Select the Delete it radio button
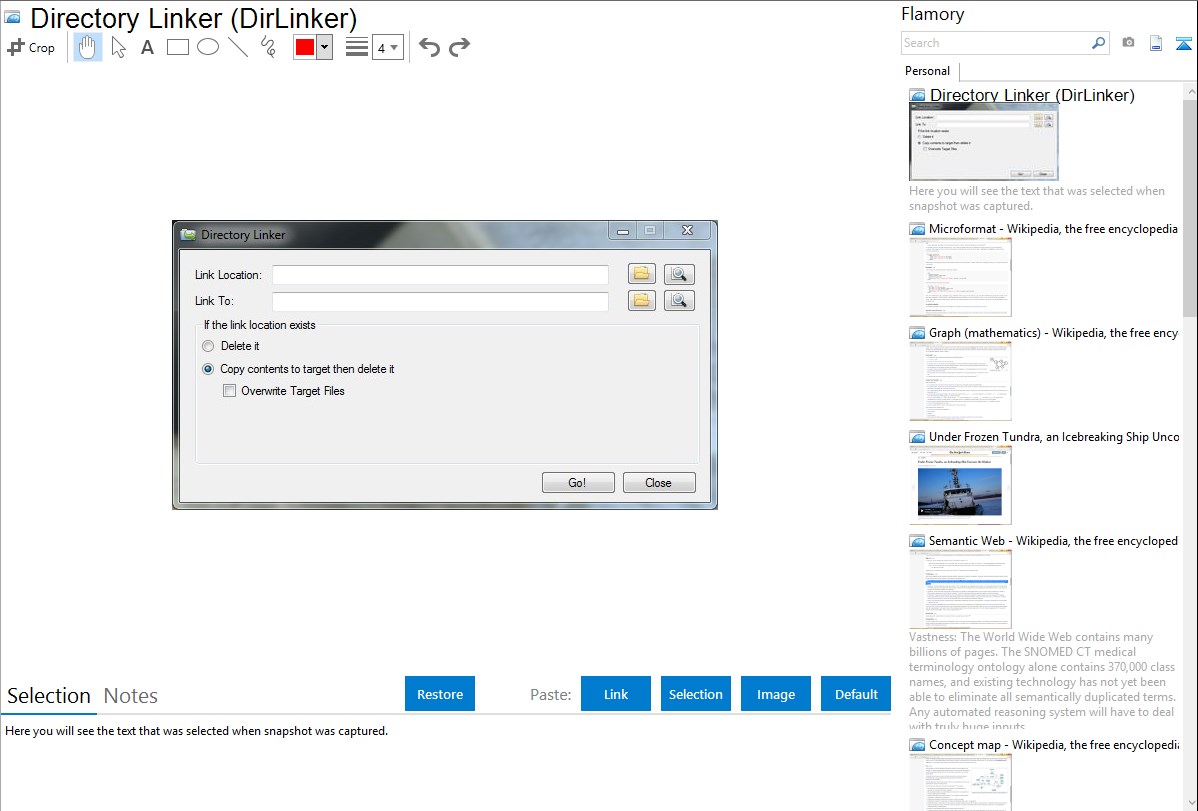 208,346
